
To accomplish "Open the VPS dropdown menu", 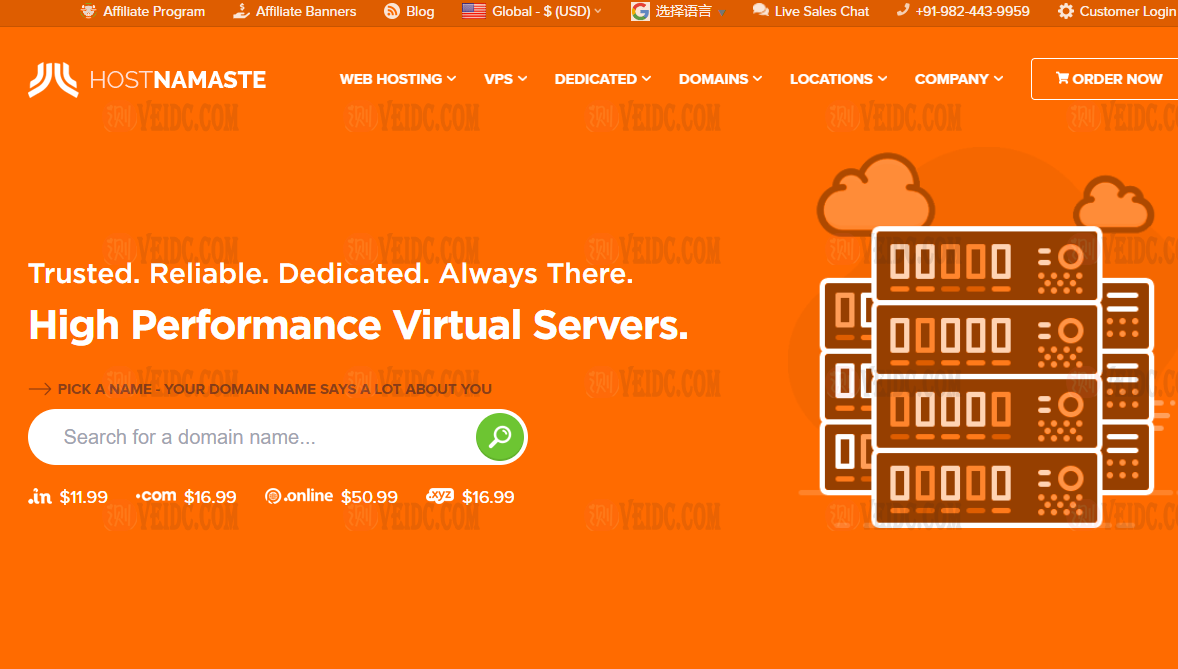I will click(505, 78).
